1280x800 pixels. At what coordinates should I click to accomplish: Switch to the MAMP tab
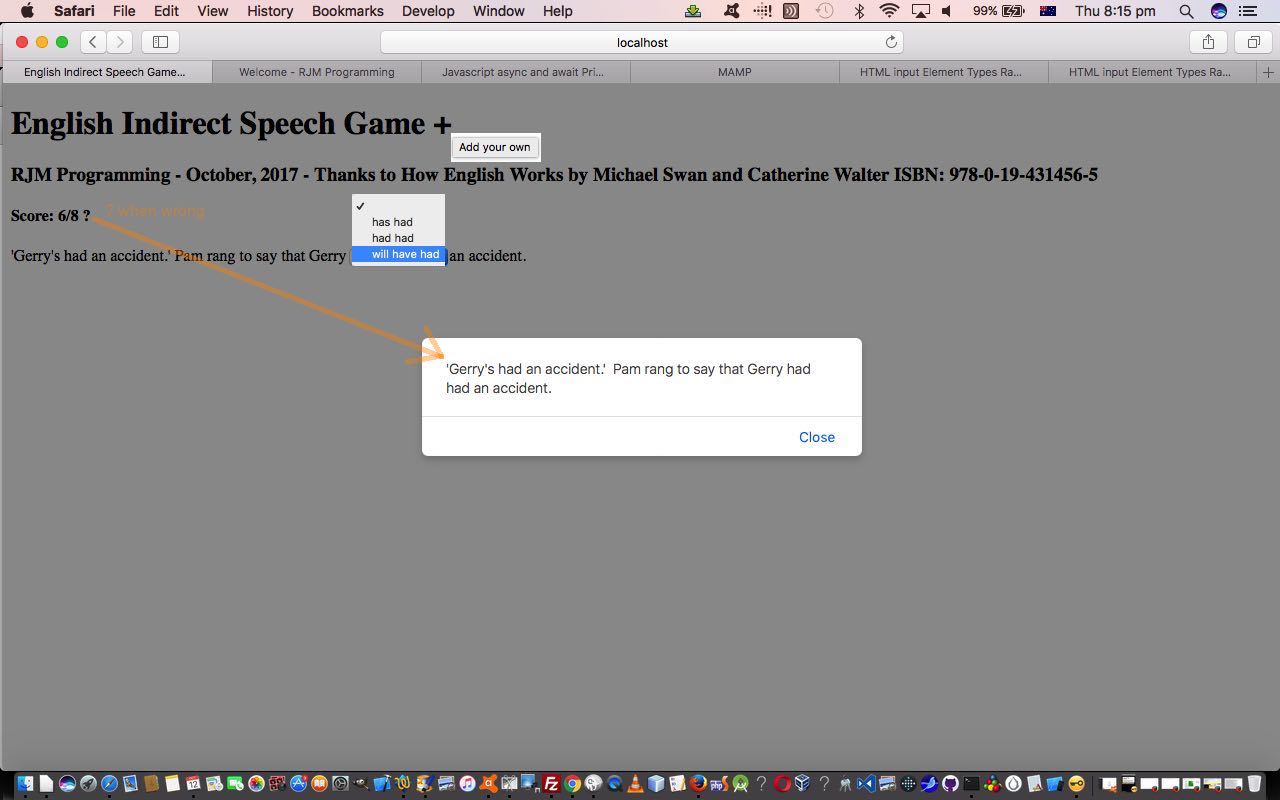[x=734, y=72]
